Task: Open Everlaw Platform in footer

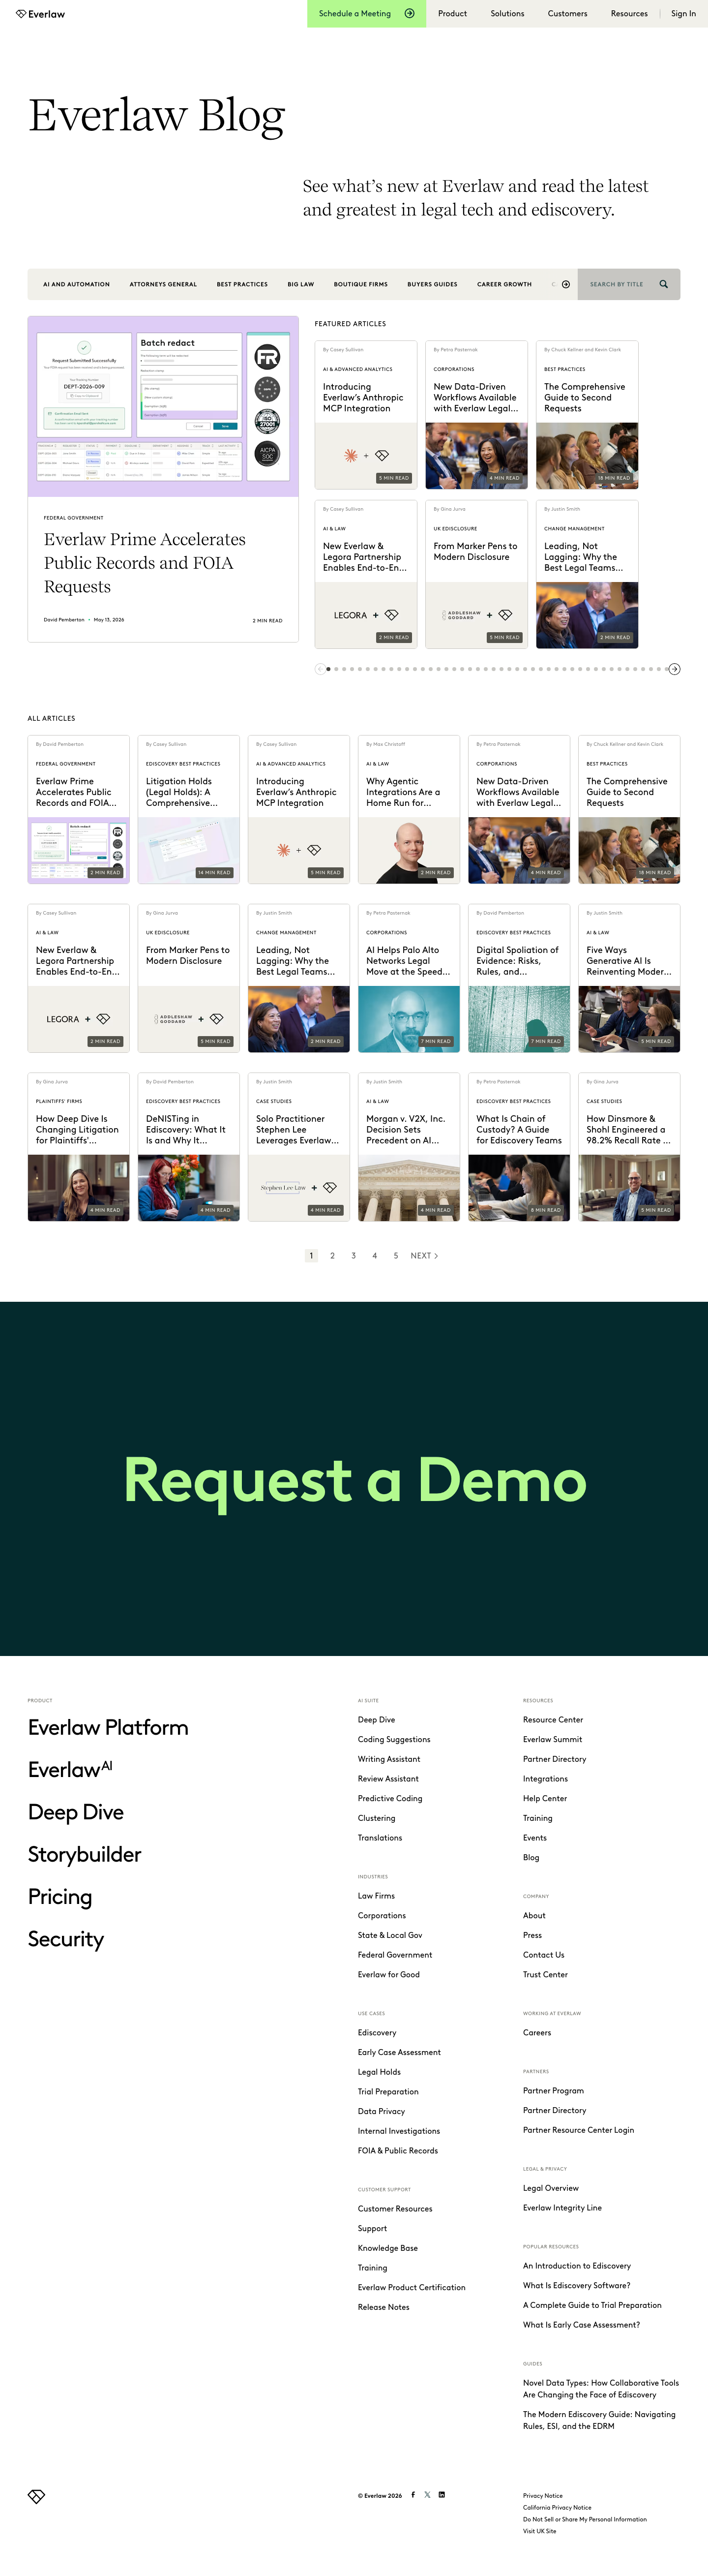Action: (108, 1728)
